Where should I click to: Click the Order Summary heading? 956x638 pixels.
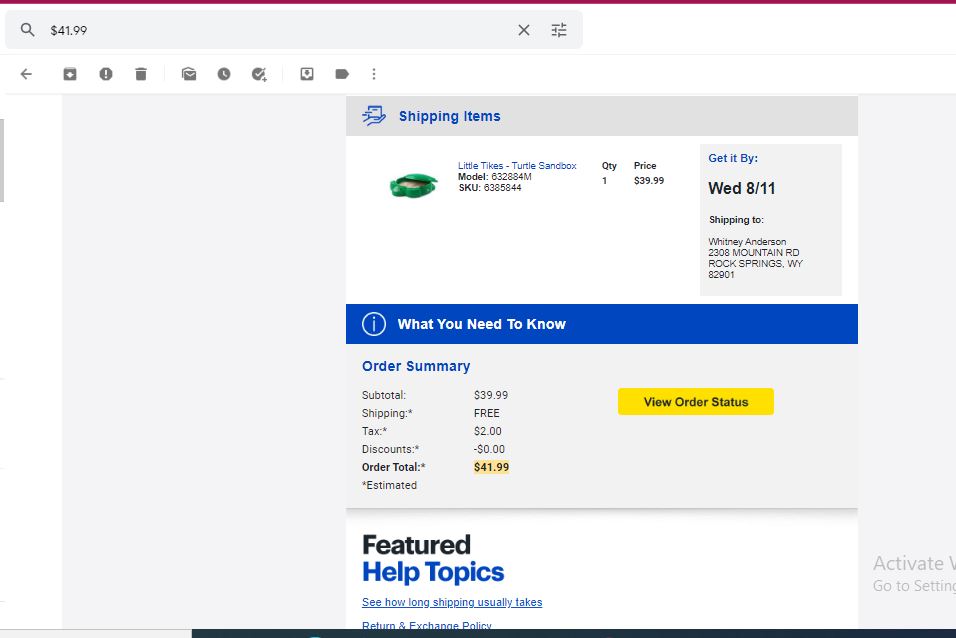416,366
